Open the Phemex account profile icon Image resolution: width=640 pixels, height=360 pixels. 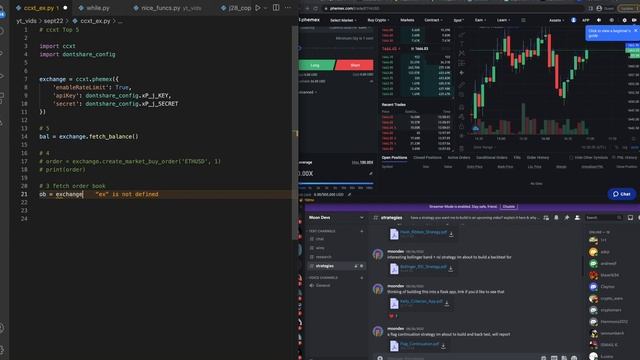[x=573, y=20]
